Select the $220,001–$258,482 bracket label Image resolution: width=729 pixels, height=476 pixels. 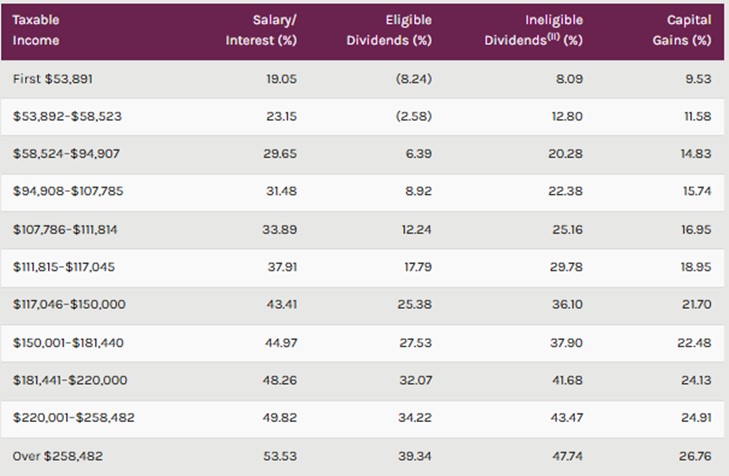72,418
